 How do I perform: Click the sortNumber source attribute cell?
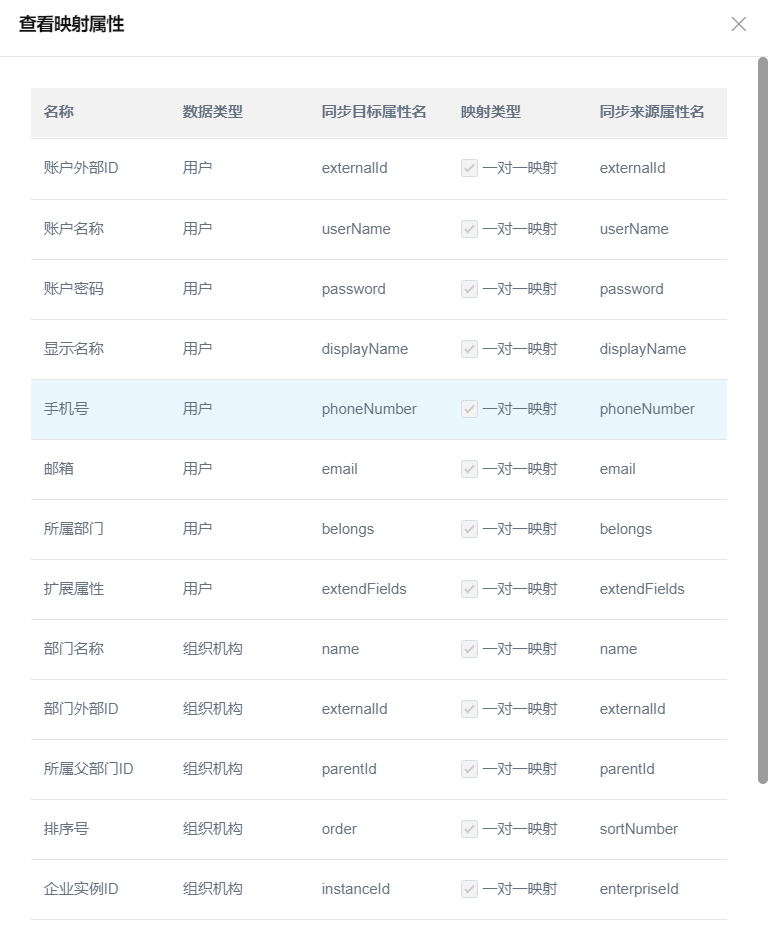coord(638,829)
